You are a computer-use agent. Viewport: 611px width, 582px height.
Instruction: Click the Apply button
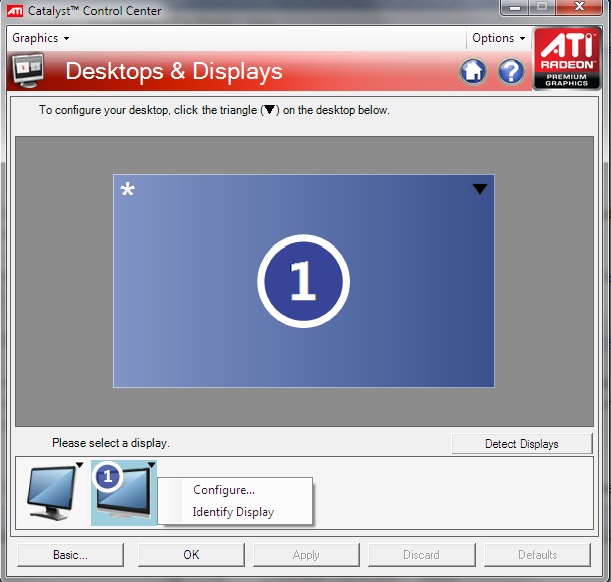(306, 555)
